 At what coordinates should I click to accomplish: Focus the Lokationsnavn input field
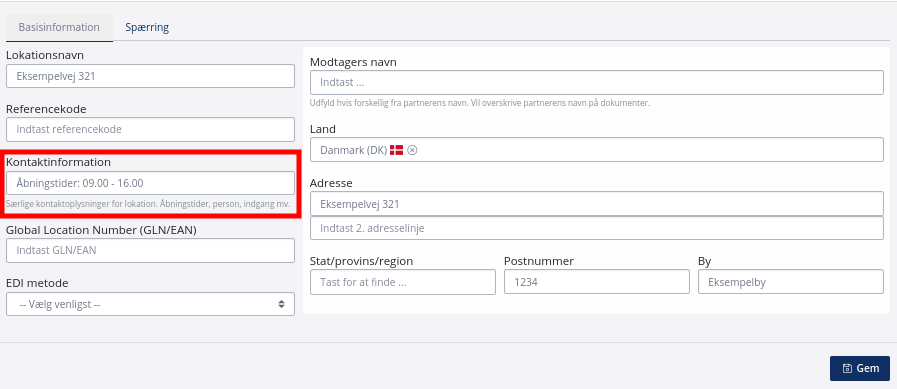pyautogui.click(x=150, y=76)
